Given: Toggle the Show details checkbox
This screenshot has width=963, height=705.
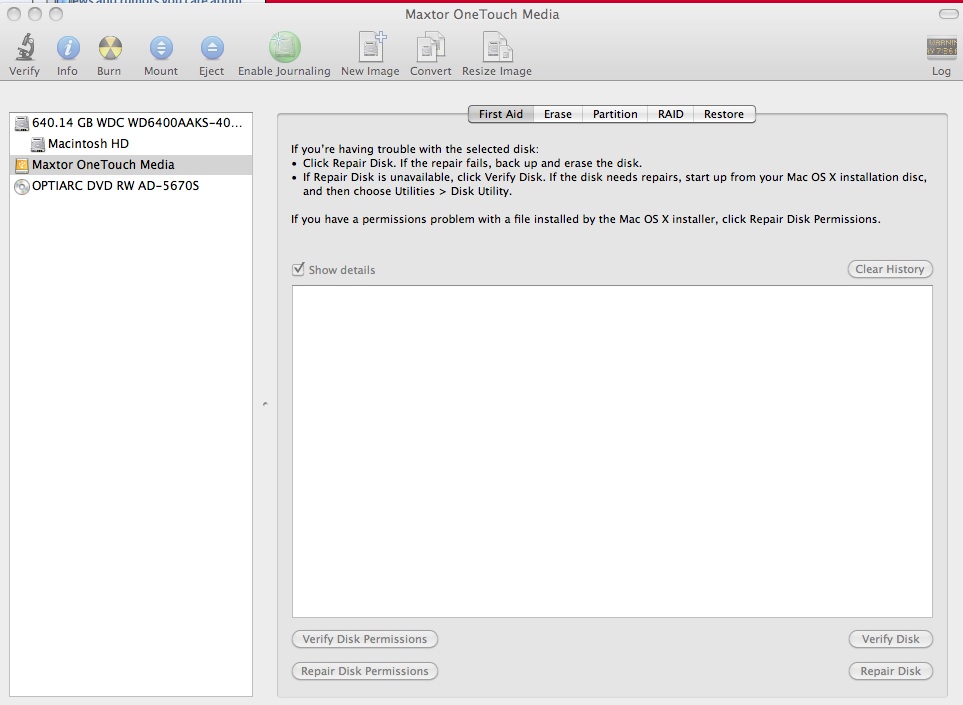Looking at the screenshot, I should (x=298, y=269).
